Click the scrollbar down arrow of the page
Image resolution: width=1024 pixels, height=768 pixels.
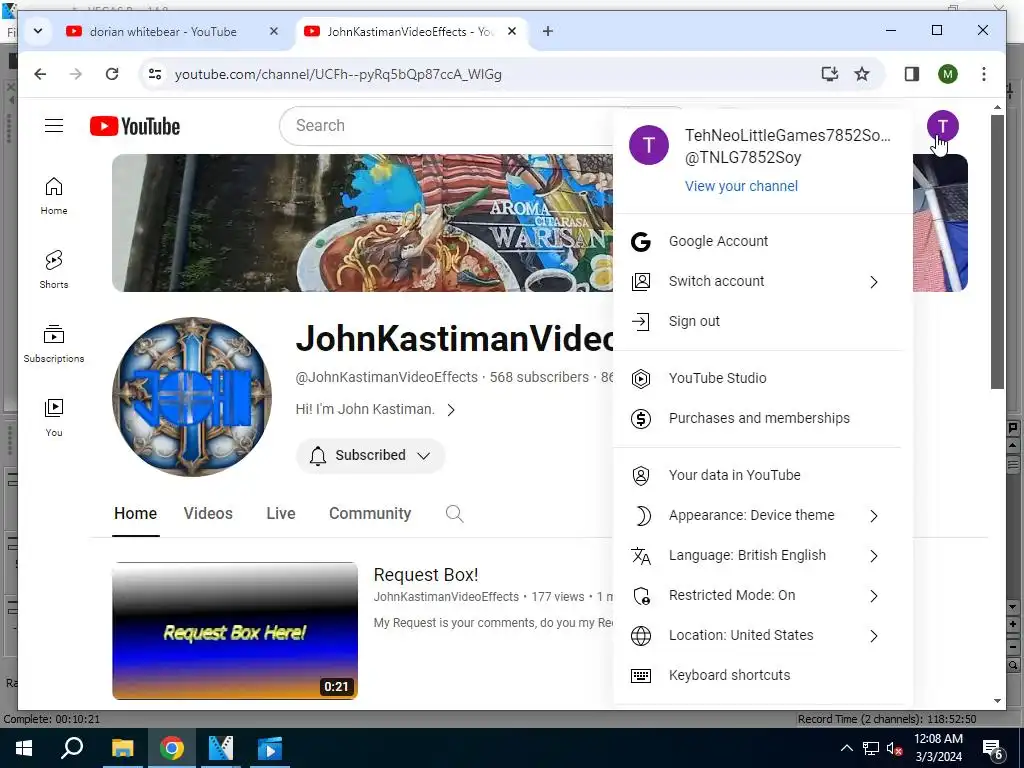point(997,701)
